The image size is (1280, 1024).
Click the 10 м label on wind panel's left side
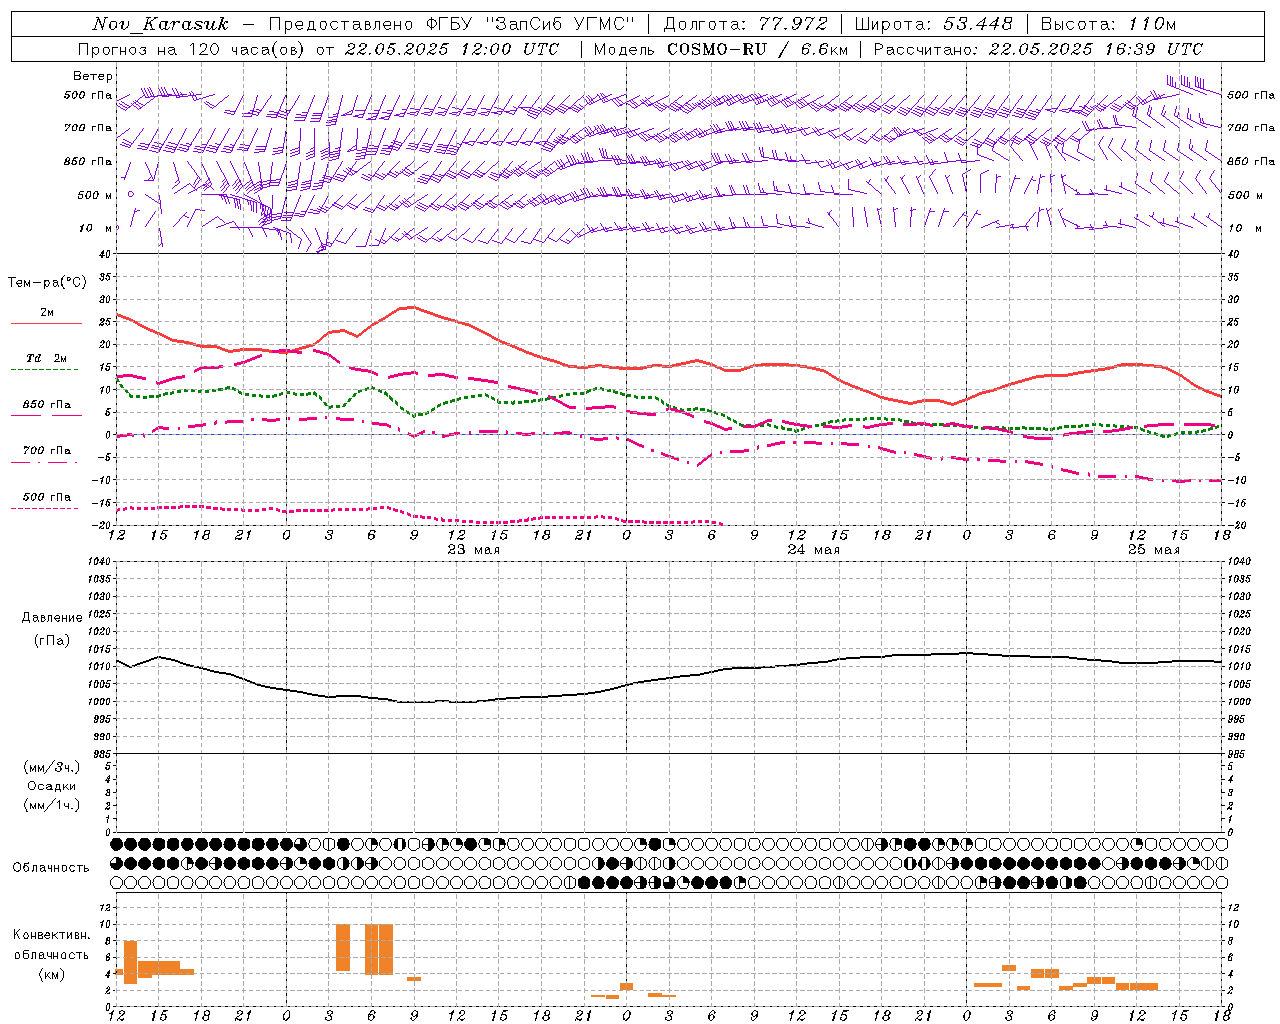pos(96,229)
